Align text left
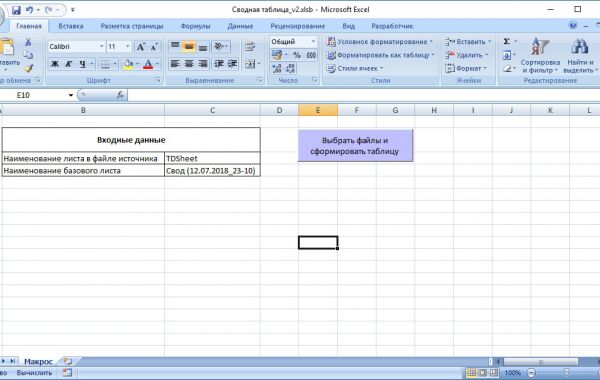Viewport: 600px width, 380px height. (175, 64)
